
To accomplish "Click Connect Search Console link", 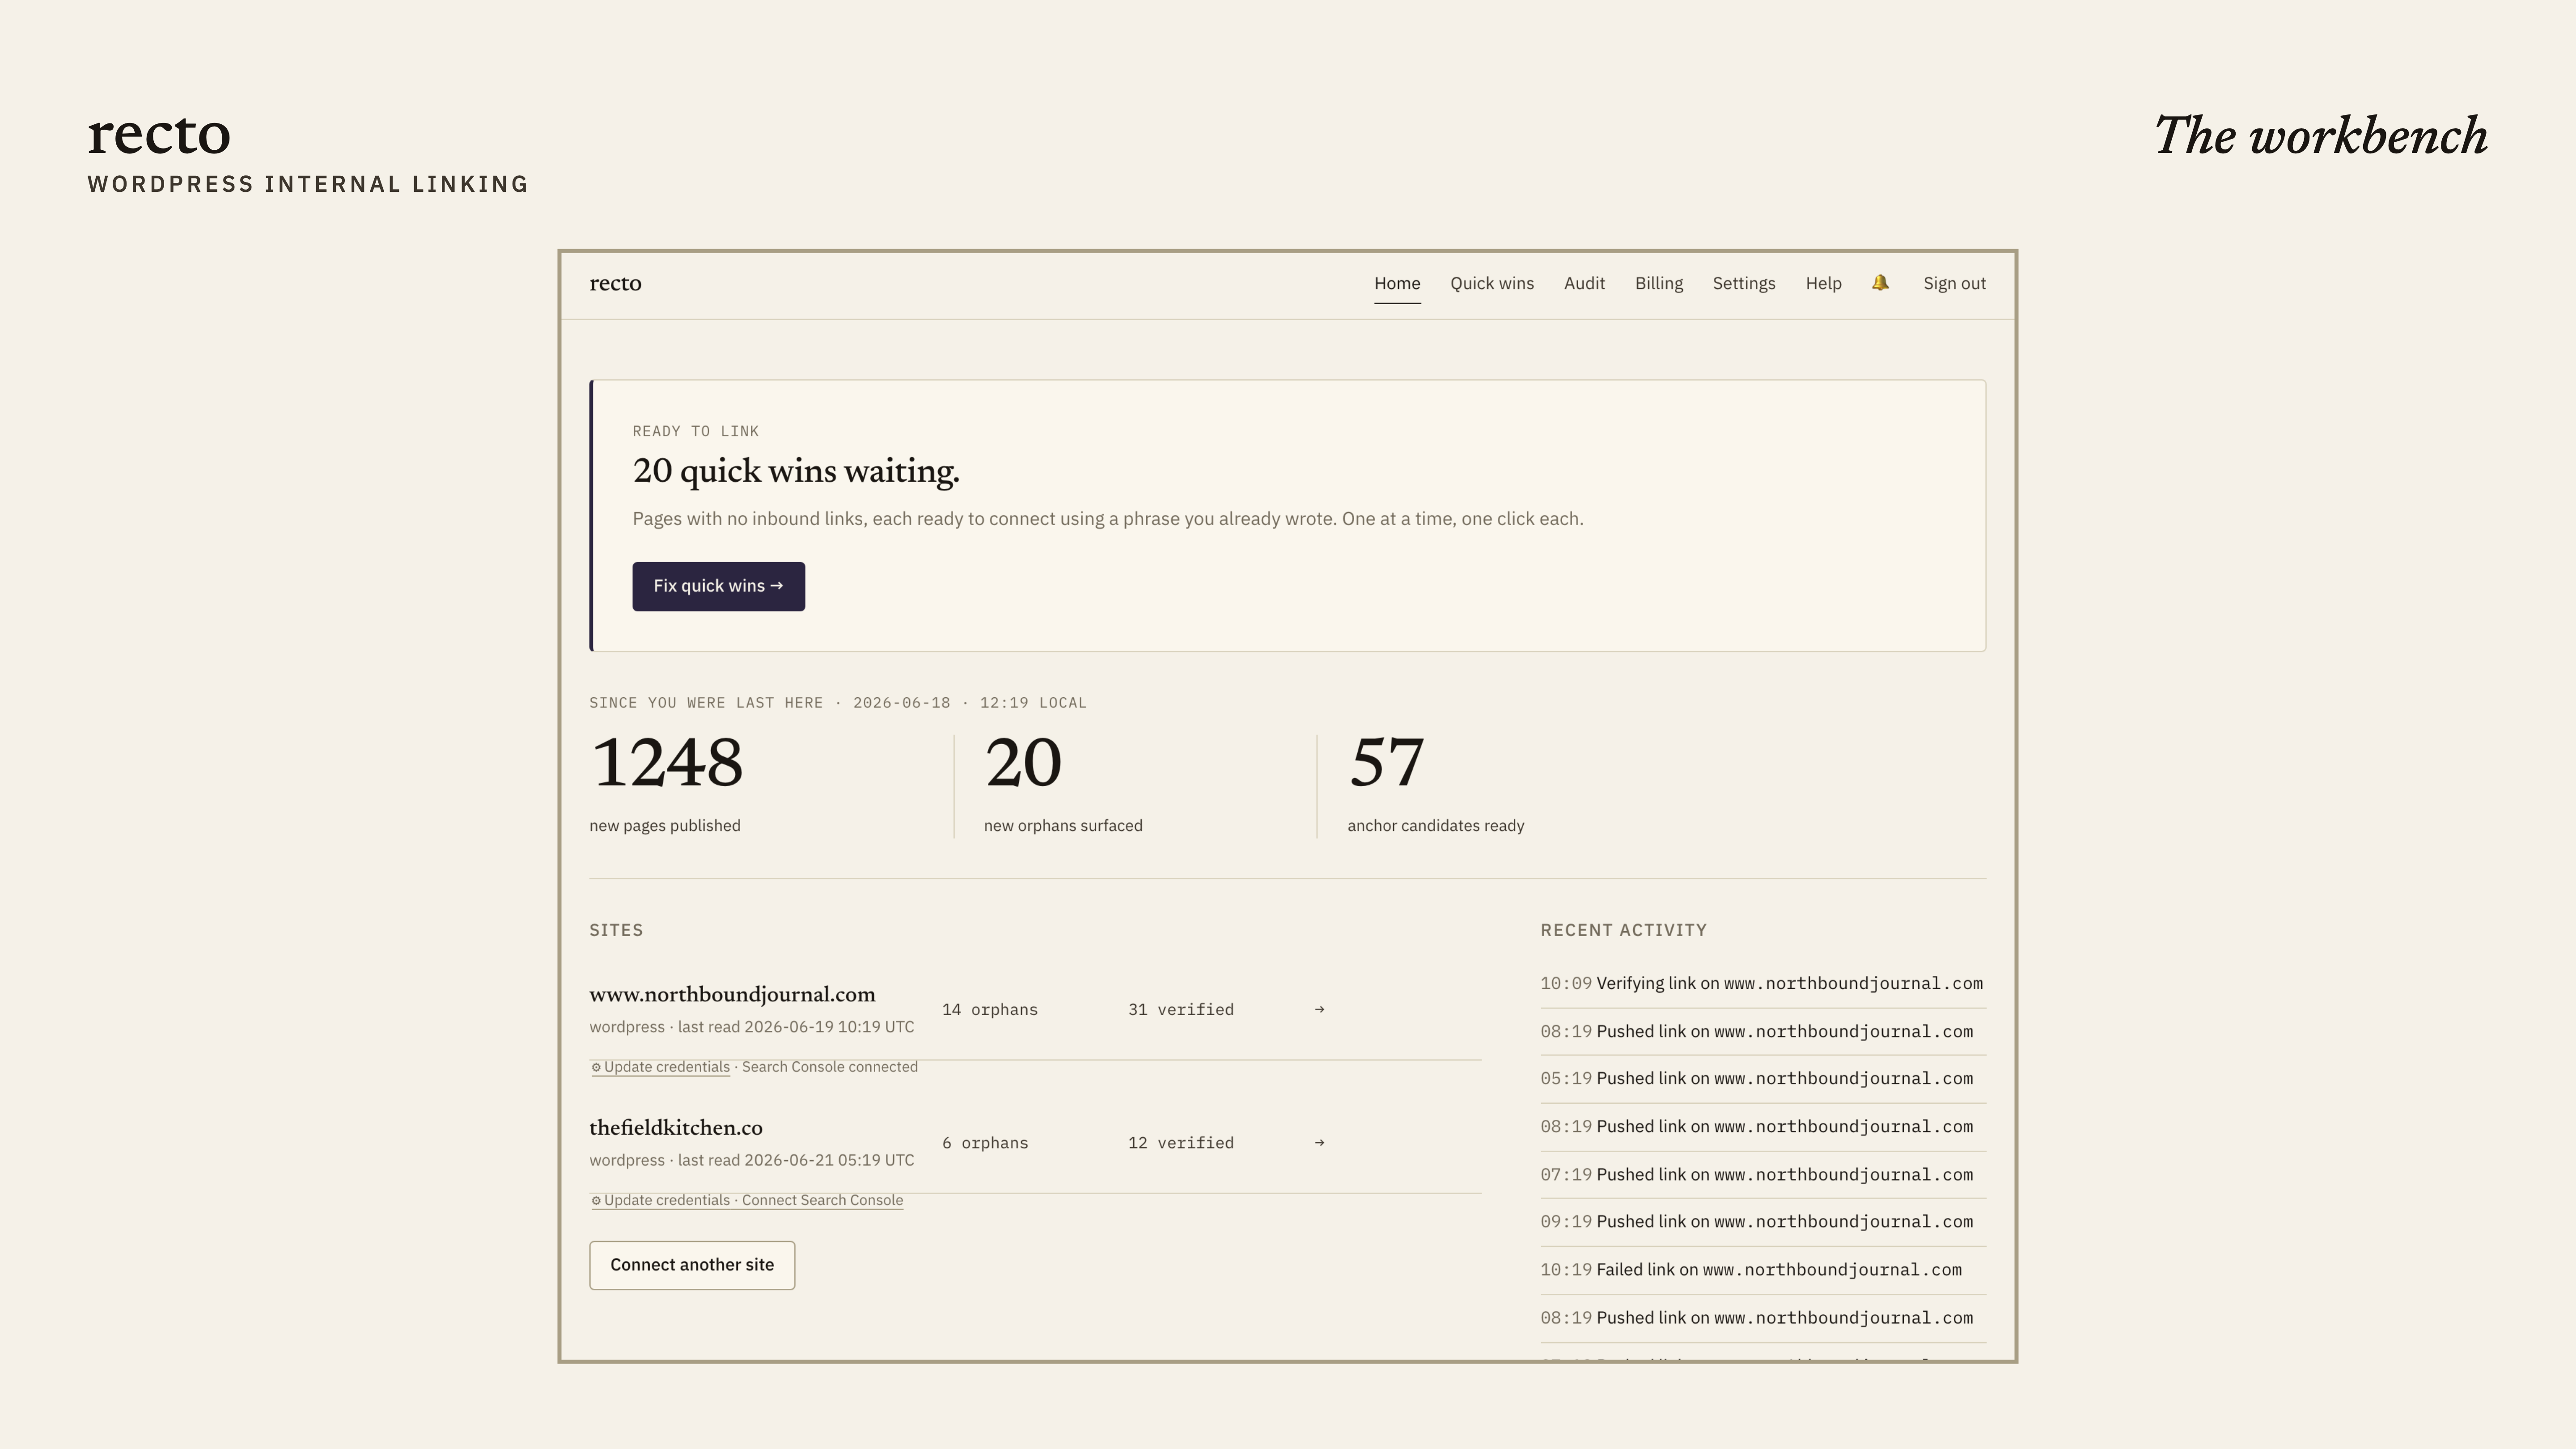I will (x=822, y=1200).
